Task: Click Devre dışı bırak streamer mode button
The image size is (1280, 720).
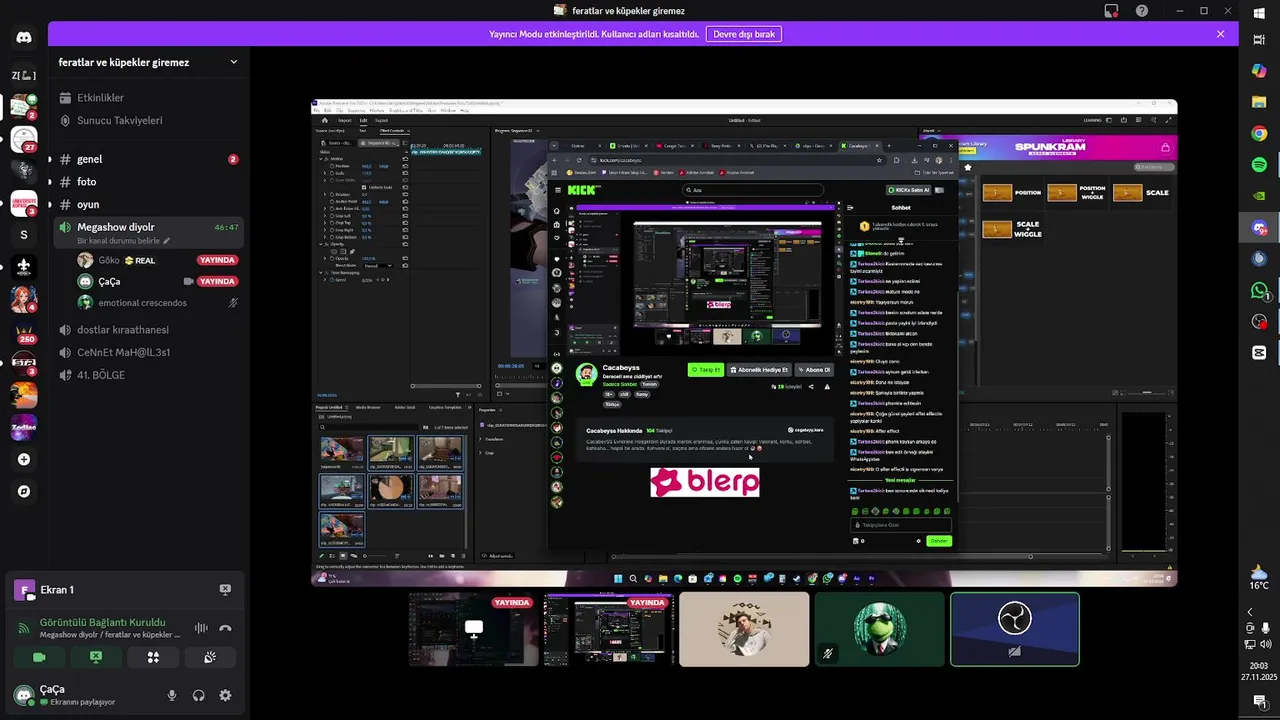Action: pyautogui.click(x=743, y=34)
